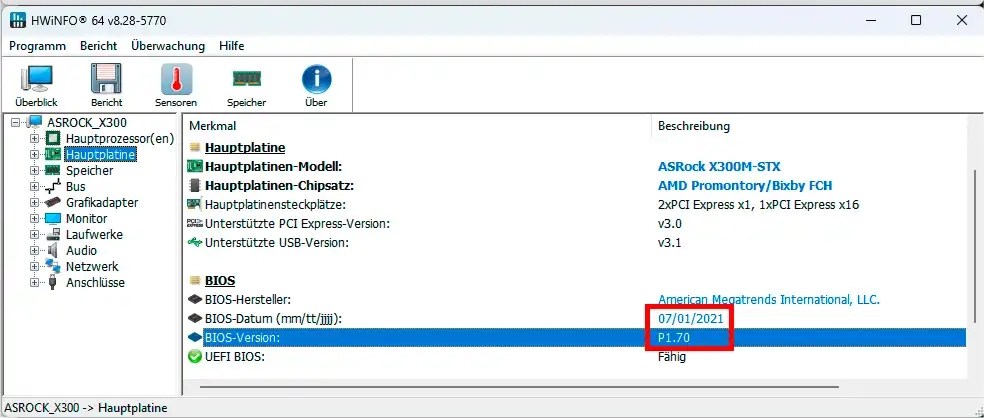Select ASROCK_X300 in the tree
Viewport: 984px width, 418px height.
87,122
